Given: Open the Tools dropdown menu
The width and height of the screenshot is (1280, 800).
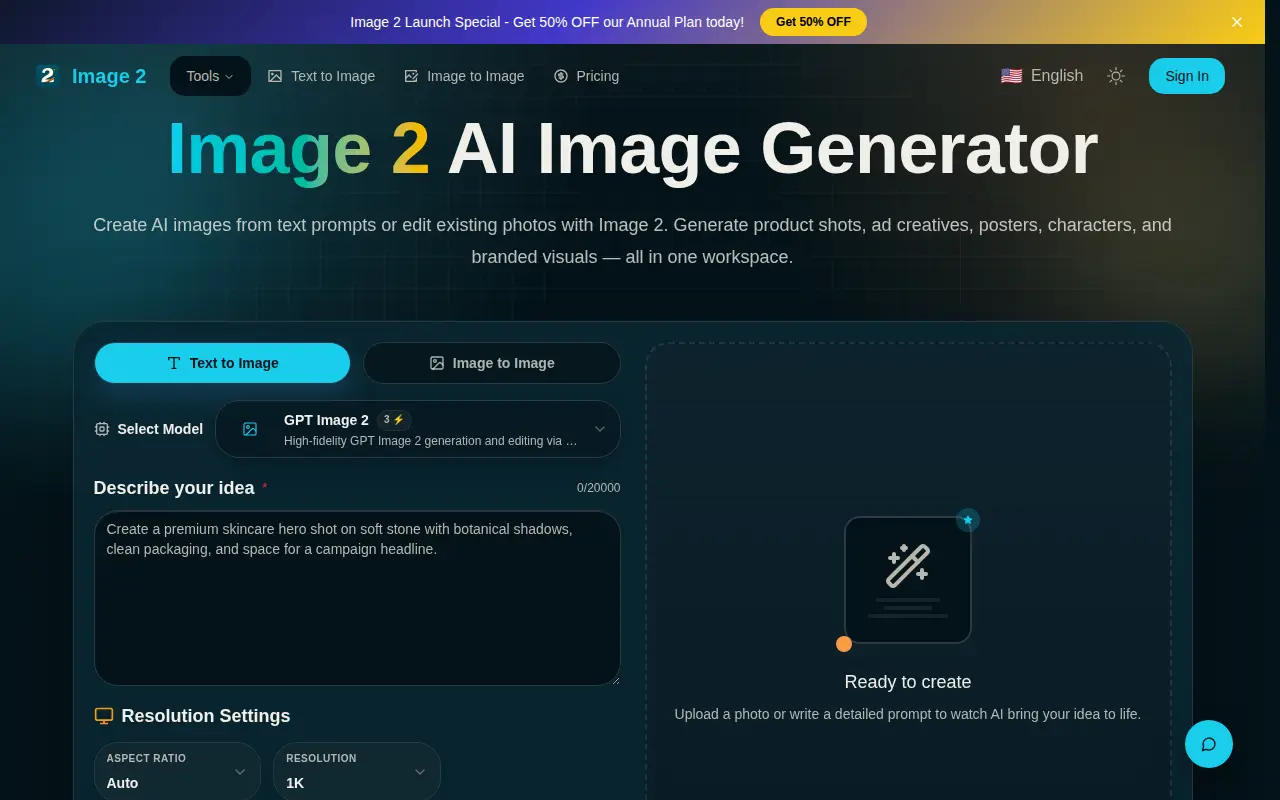Looking at the screenshot, I should pos(210,76).
